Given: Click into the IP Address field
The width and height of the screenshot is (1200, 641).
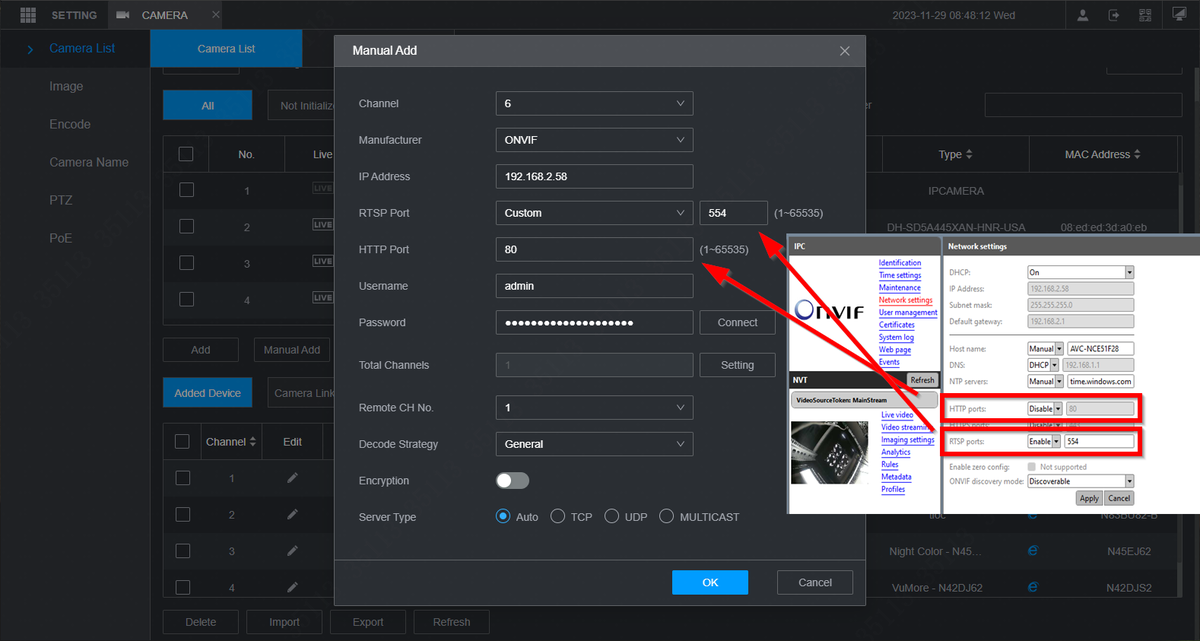Looking at the screenshot, I should click(x=594, y=177).
